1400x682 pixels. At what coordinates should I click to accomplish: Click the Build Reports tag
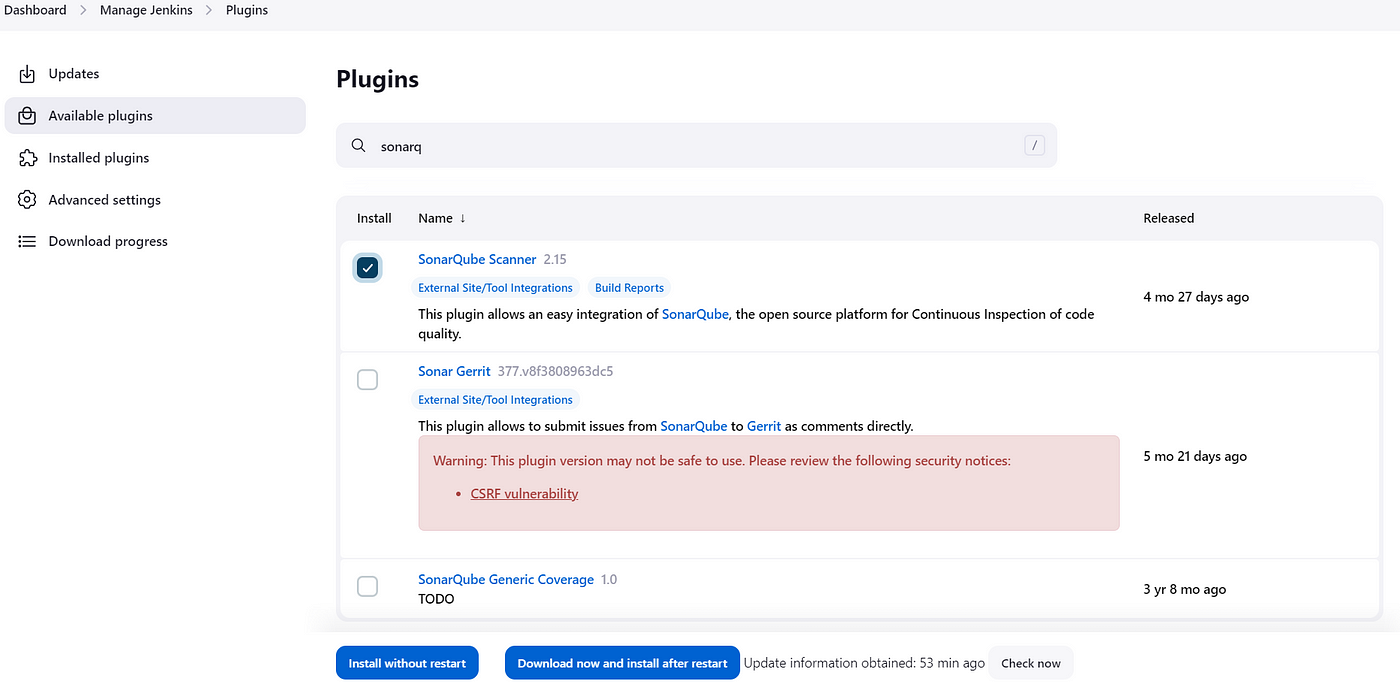[x=629, y=287]
